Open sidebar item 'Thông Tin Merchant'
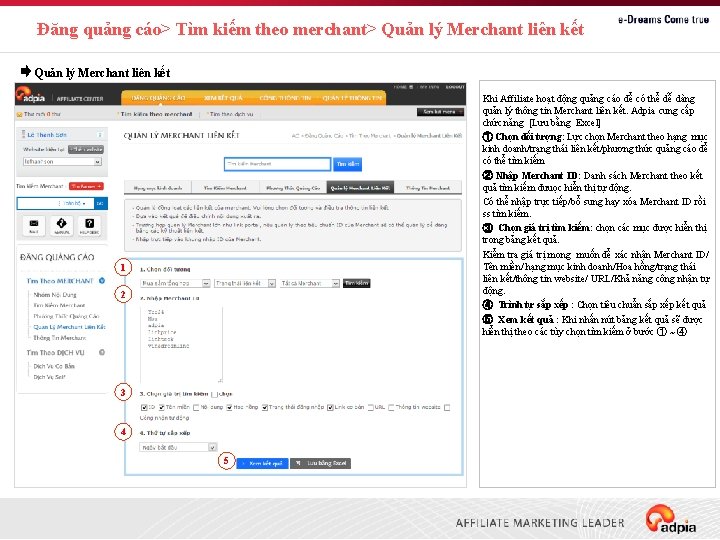This screenshot has height=540, width=720. coord(60,338)
